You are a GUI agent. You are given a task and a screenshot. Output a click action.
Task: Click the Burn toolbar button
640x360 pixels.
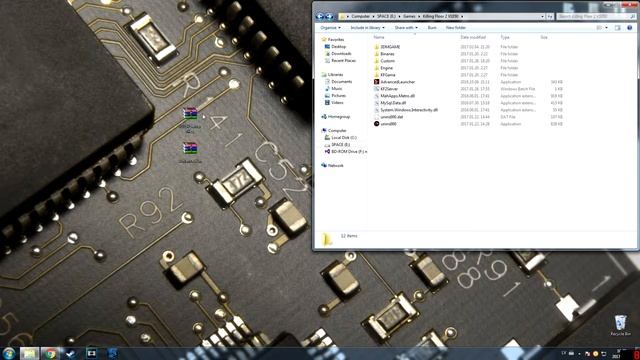pos(432,28)
